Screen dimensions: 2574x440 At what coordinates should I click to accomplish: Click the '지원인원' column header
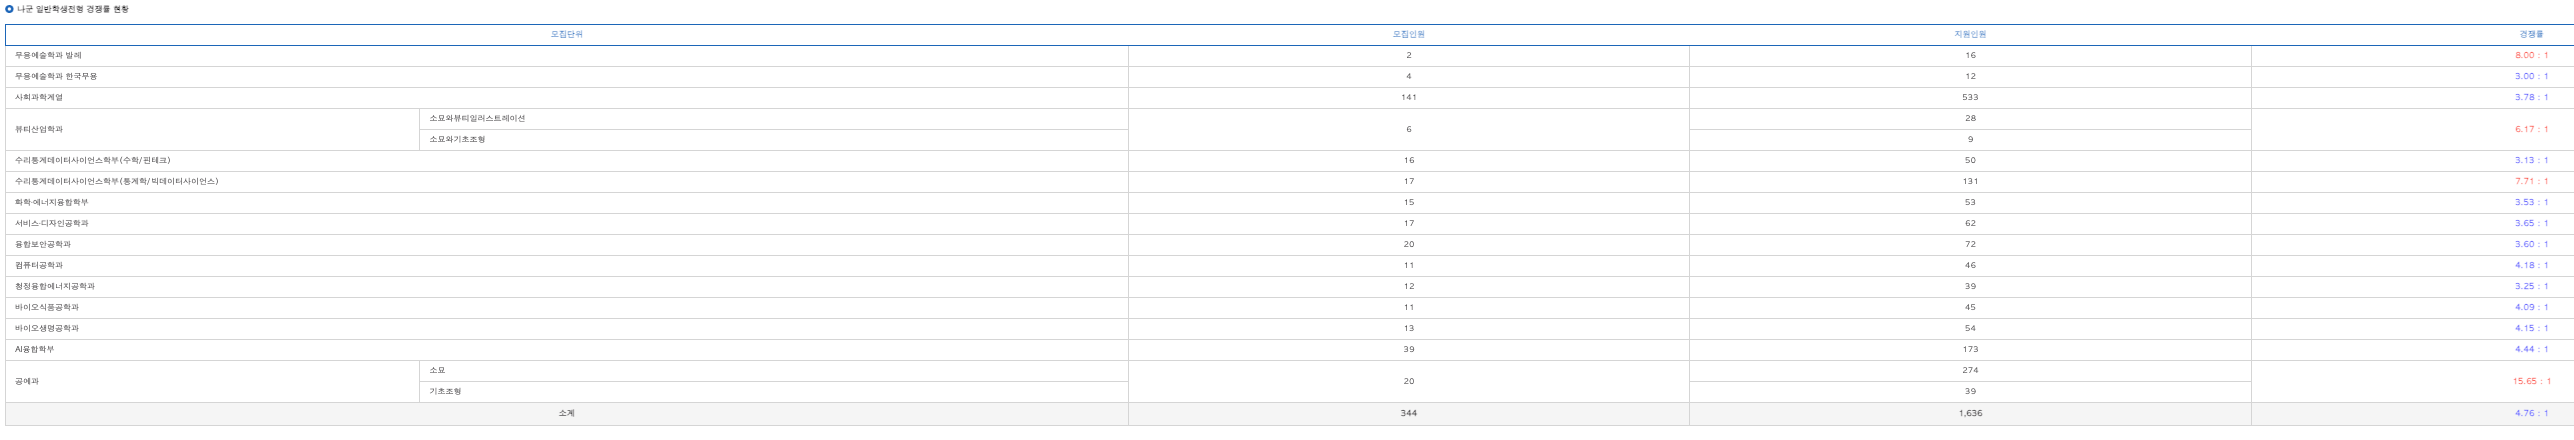coord(1970,34)
